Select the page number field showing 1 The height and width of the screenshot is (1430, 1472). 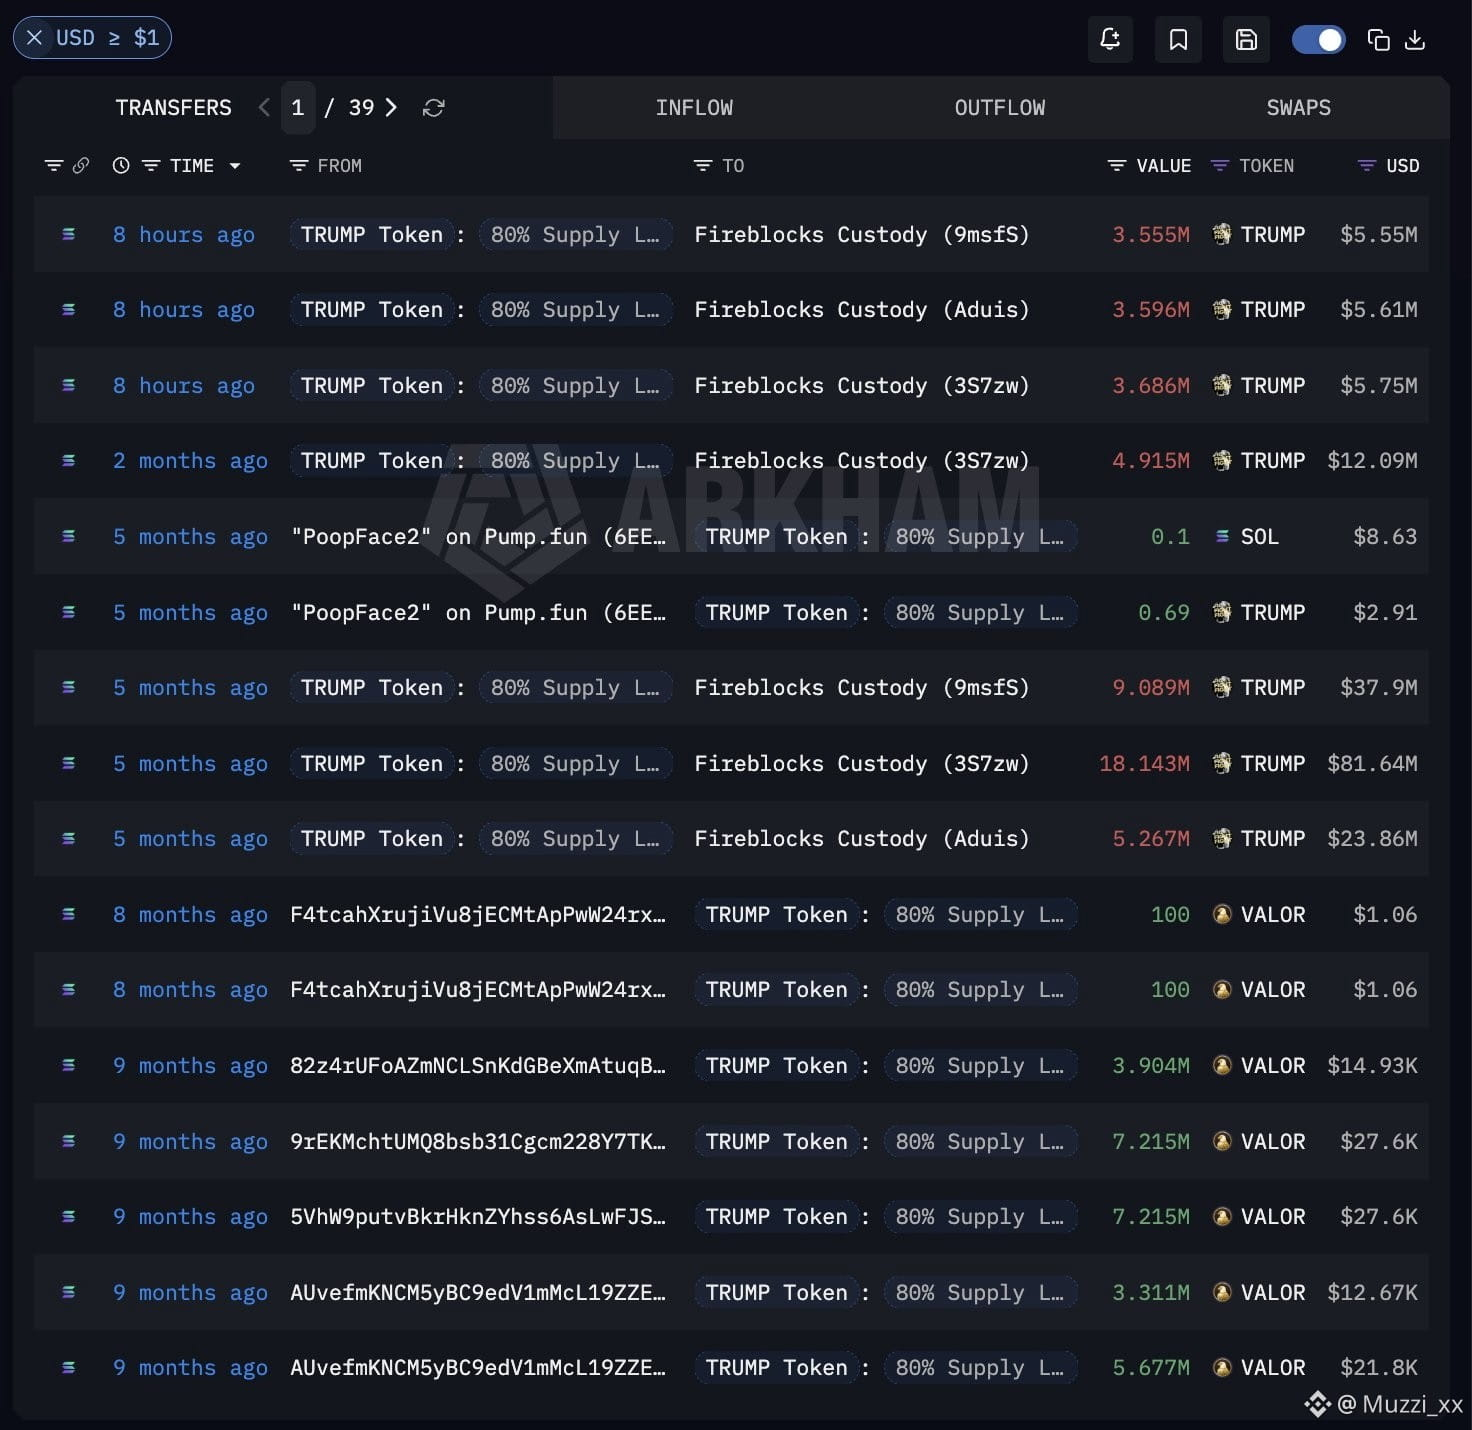297,107
